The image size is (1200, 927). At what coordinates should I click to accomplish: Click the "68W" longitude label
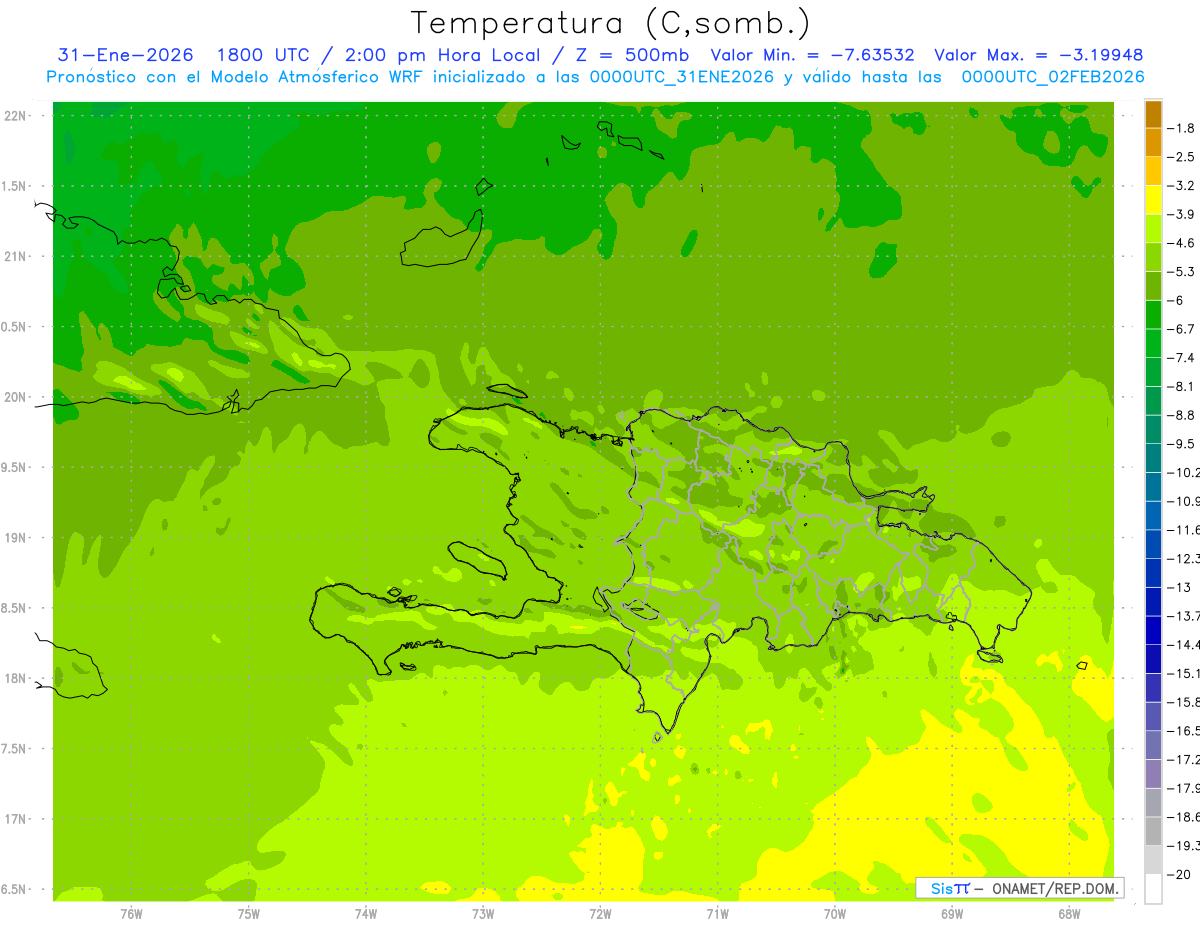pos(1069,914)
